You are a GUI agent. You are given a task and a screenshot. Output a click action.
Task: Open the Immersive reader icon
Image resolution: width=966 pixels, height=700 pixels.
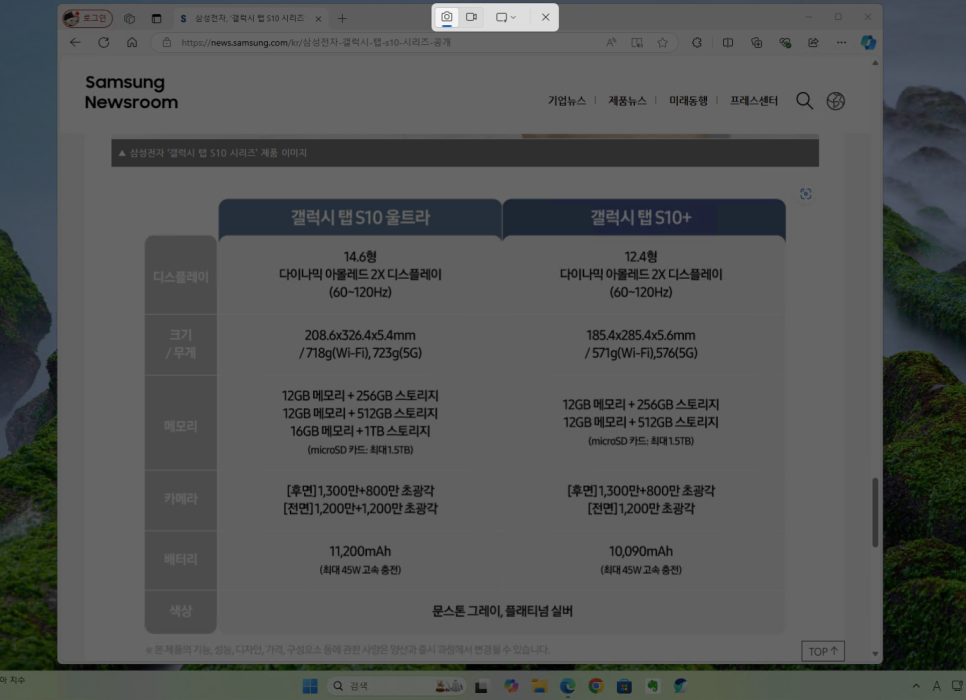point(637,43)
